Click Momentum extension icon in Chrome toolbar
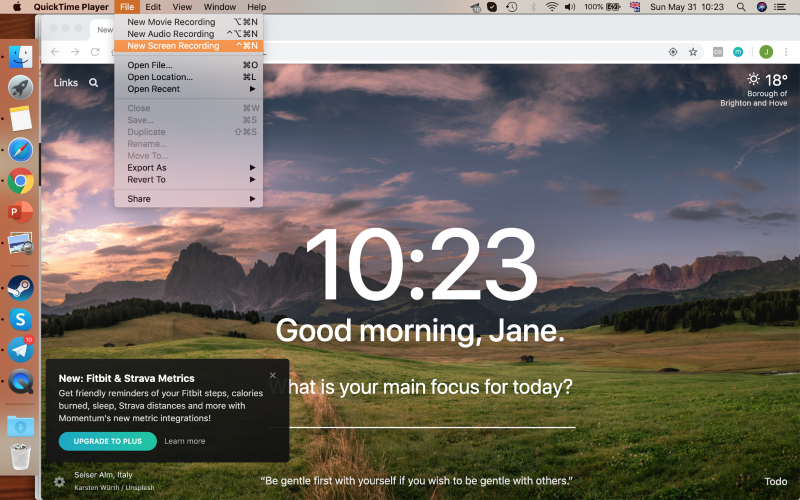The height and width of the screenshot is (500, 800). coord(738,52)
